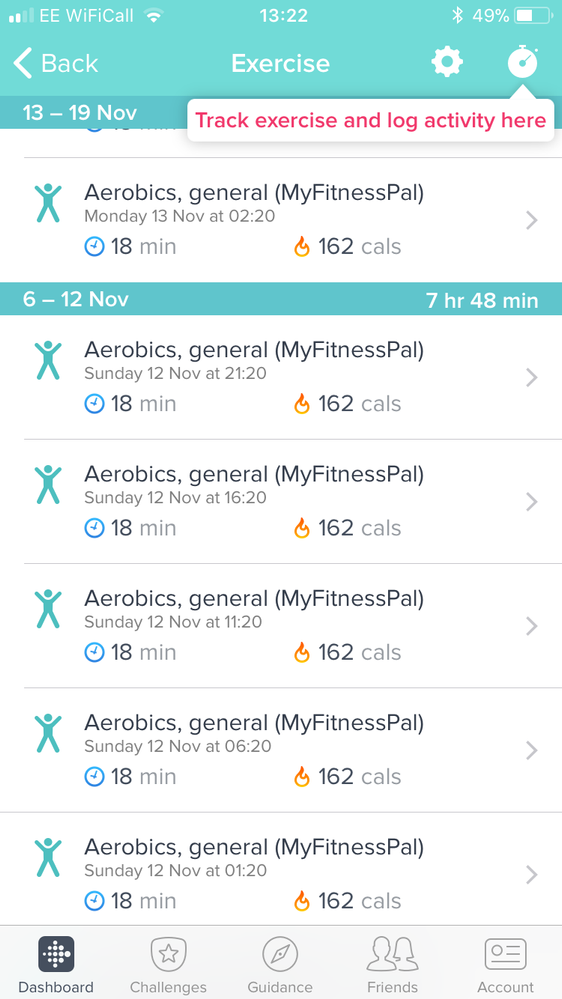The image size is (562, 999).
Task: Tap the 7 hr 48 min weekly total
Action: 482,300
